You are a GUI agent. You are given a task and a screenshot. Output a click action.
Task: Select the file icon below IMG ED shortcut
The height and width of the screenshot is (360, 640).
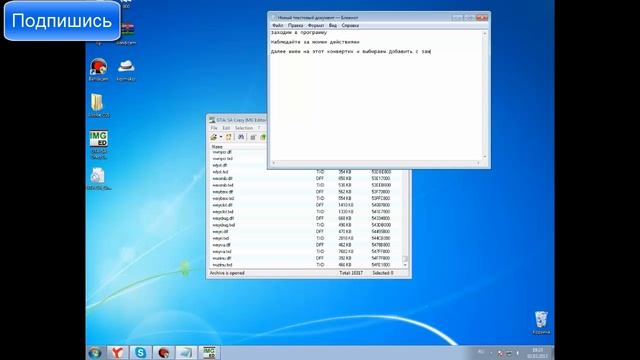click(98, 179)
